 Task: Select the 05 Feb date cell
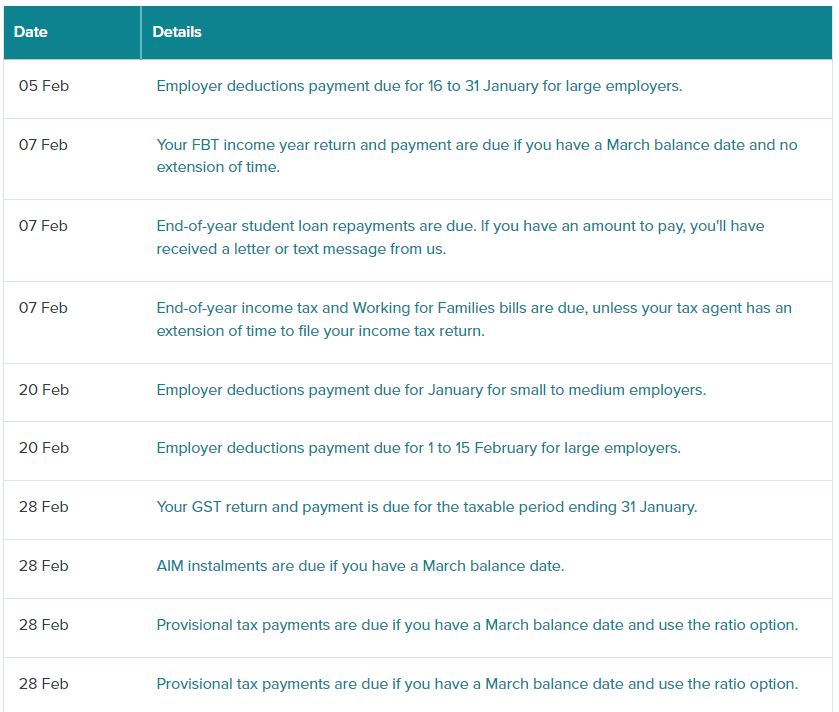tap(44, 86)
